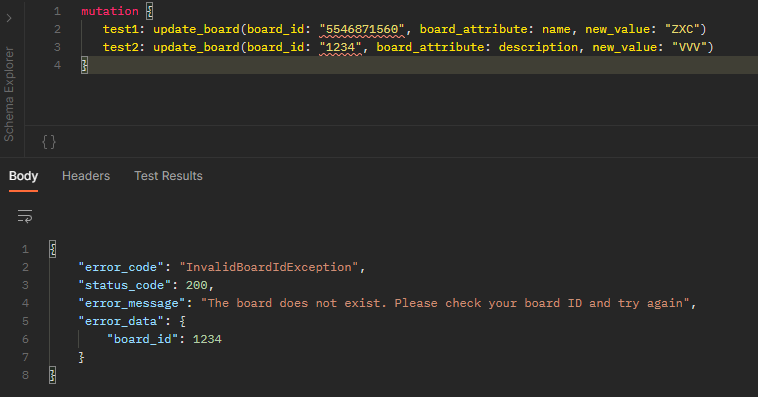This screenshot has width=758, height=397.
Task: Click the mutation keyword on line 1
Action: [x=110, y=11]
